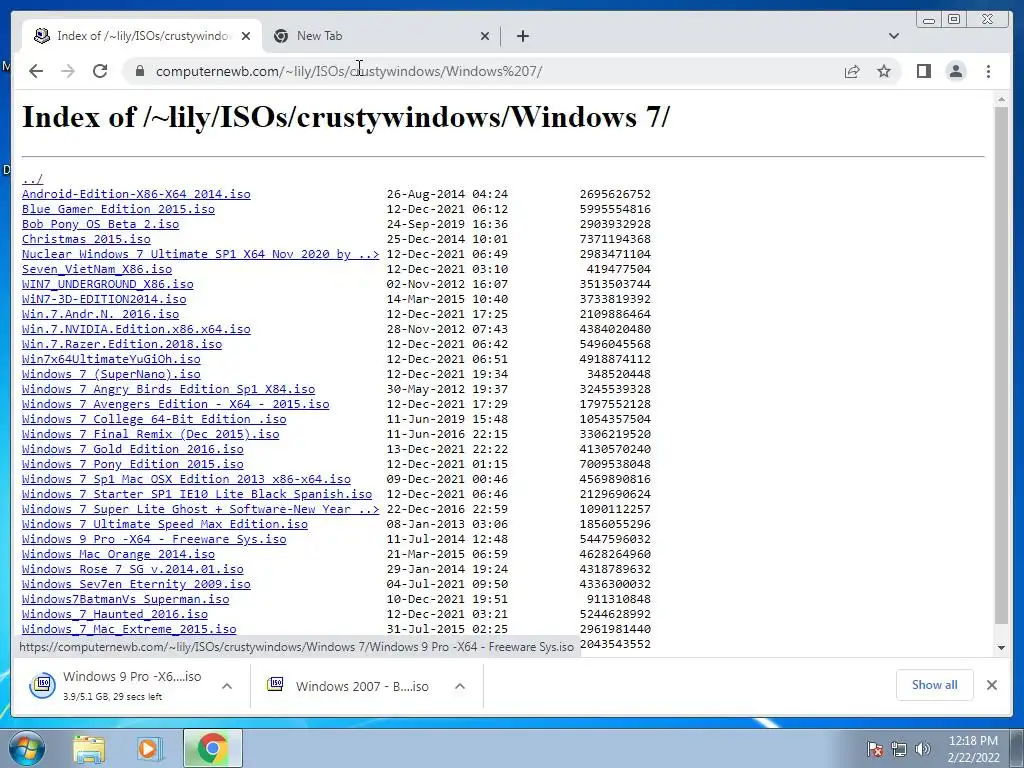Image resolution: width=1024 pixels, height=768 pixels.
Task: View site info via the padlock icon
Action: 139,71
